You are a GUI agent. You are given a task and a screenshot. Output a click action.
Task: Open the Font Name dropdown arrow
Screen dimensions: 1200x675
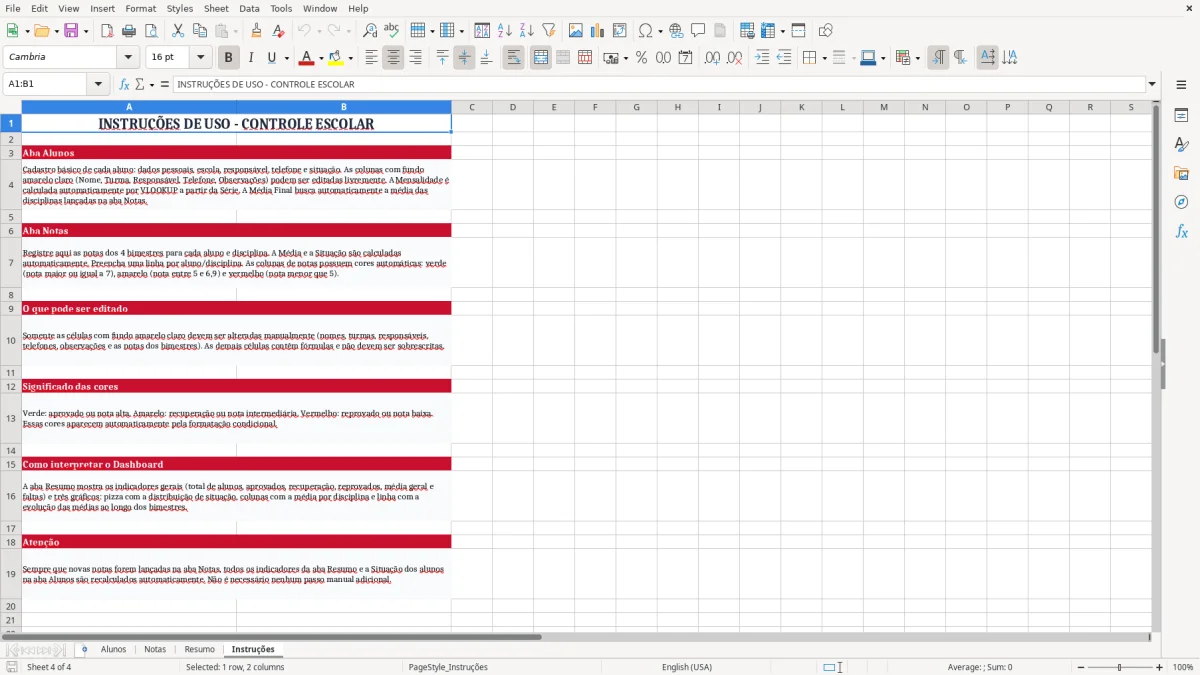click(127, 58)
